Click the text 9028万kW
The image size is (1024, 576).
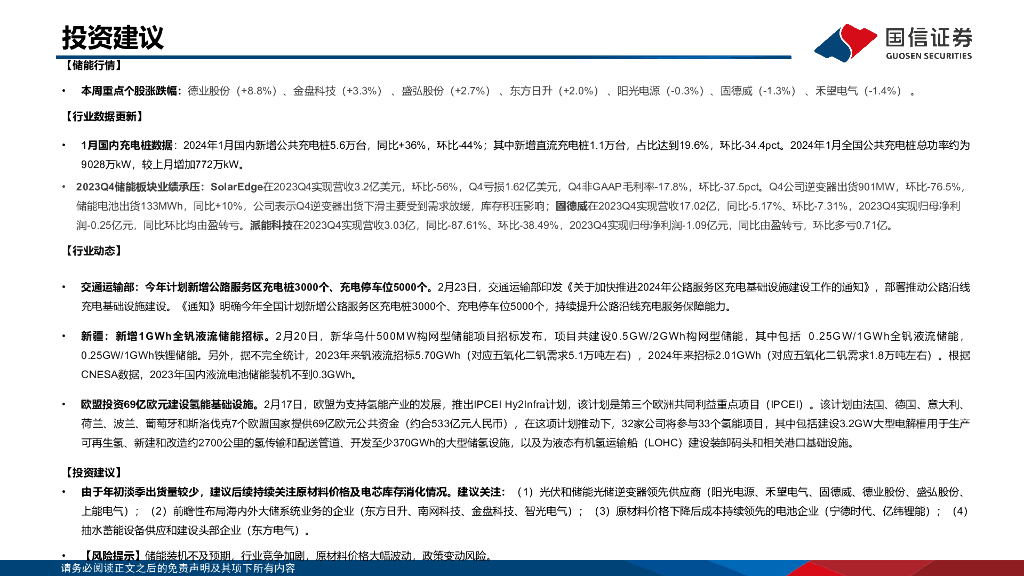click(106, 165)
